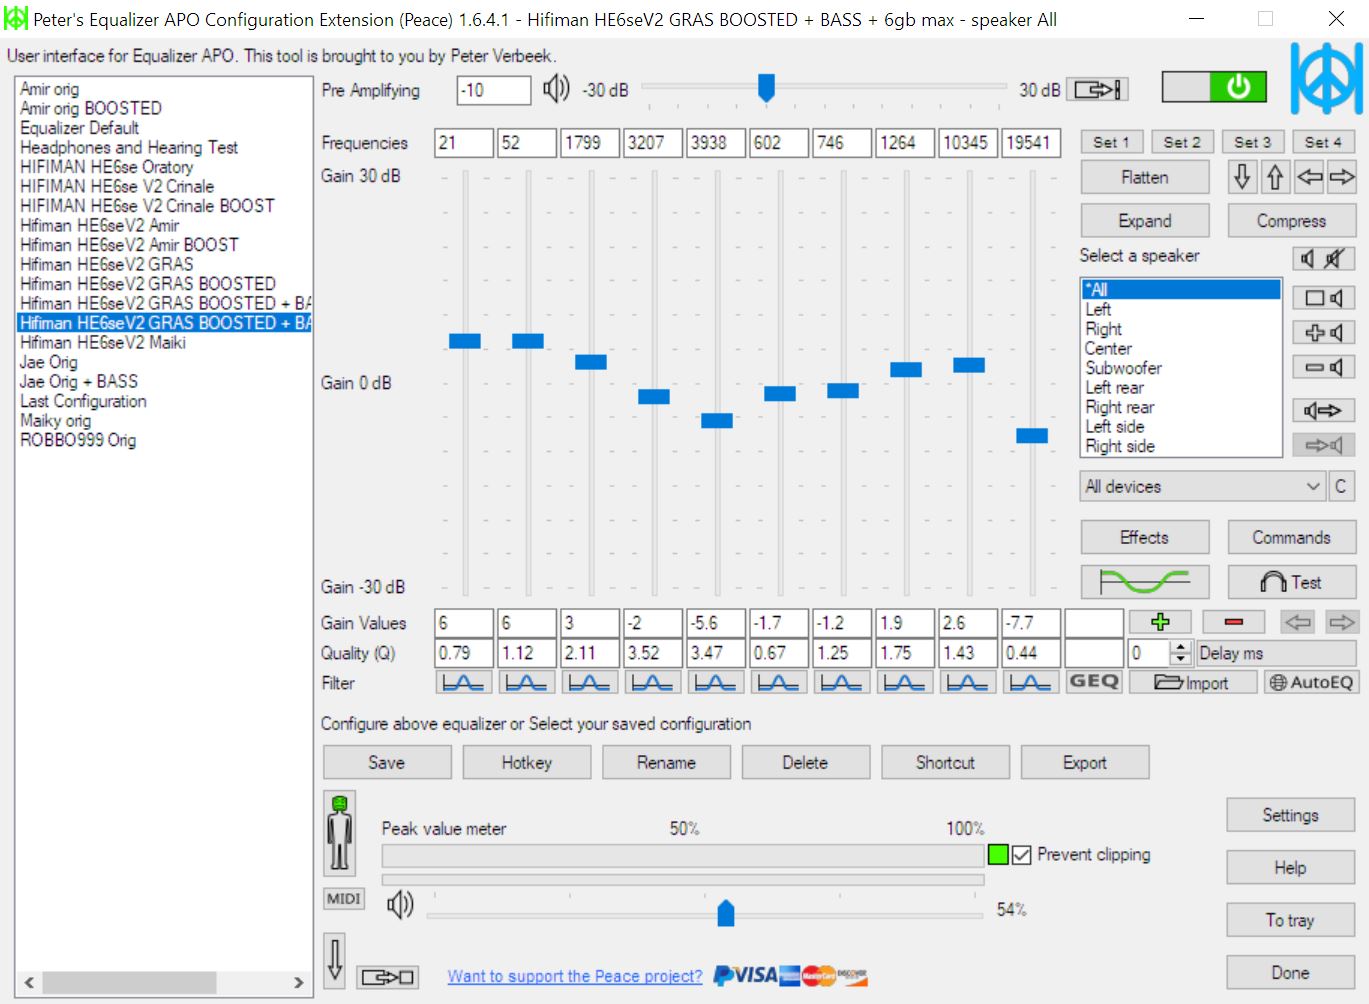Click the minus speaker icon button
This screenshot has width=1369, height=1004.
[1324, 368]
